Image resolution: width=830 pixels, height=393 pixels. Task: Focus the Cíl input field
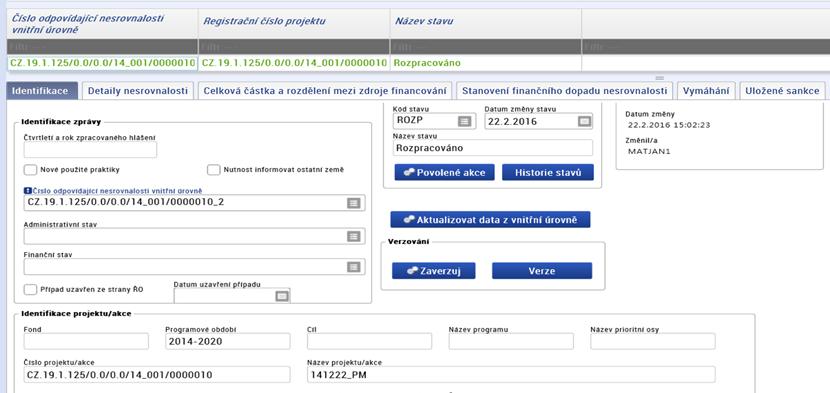[369, 342]
